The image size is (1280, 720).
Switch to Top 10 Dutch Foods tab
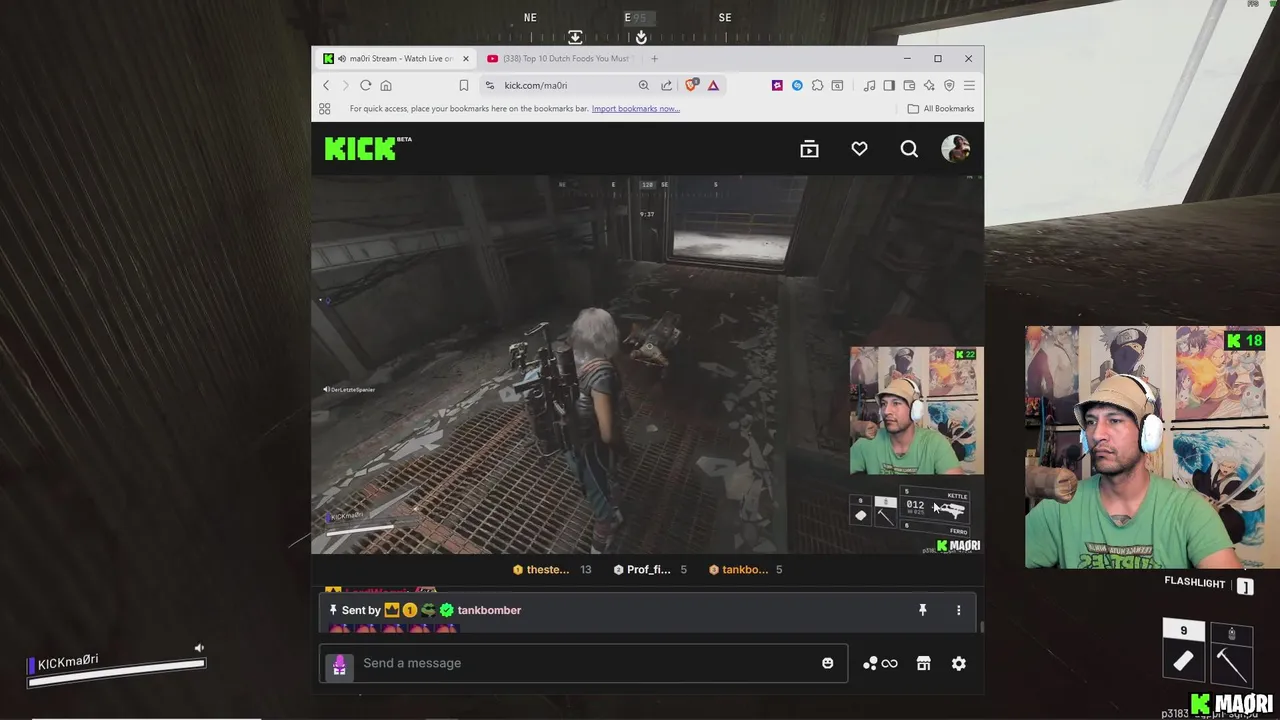560,59
